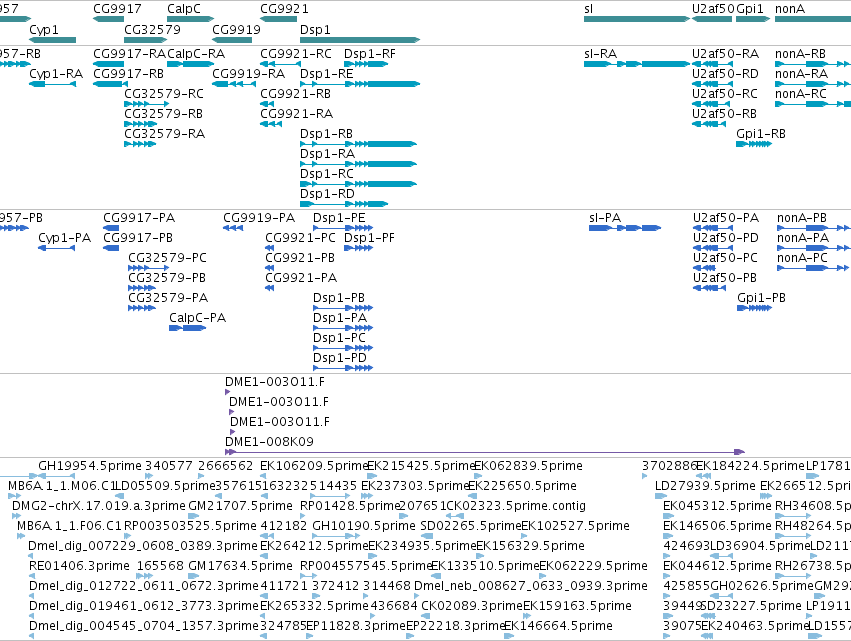
Task: Select the EK106209.5prime EST label
Action: pyautogui.click(x=314, y=466)
